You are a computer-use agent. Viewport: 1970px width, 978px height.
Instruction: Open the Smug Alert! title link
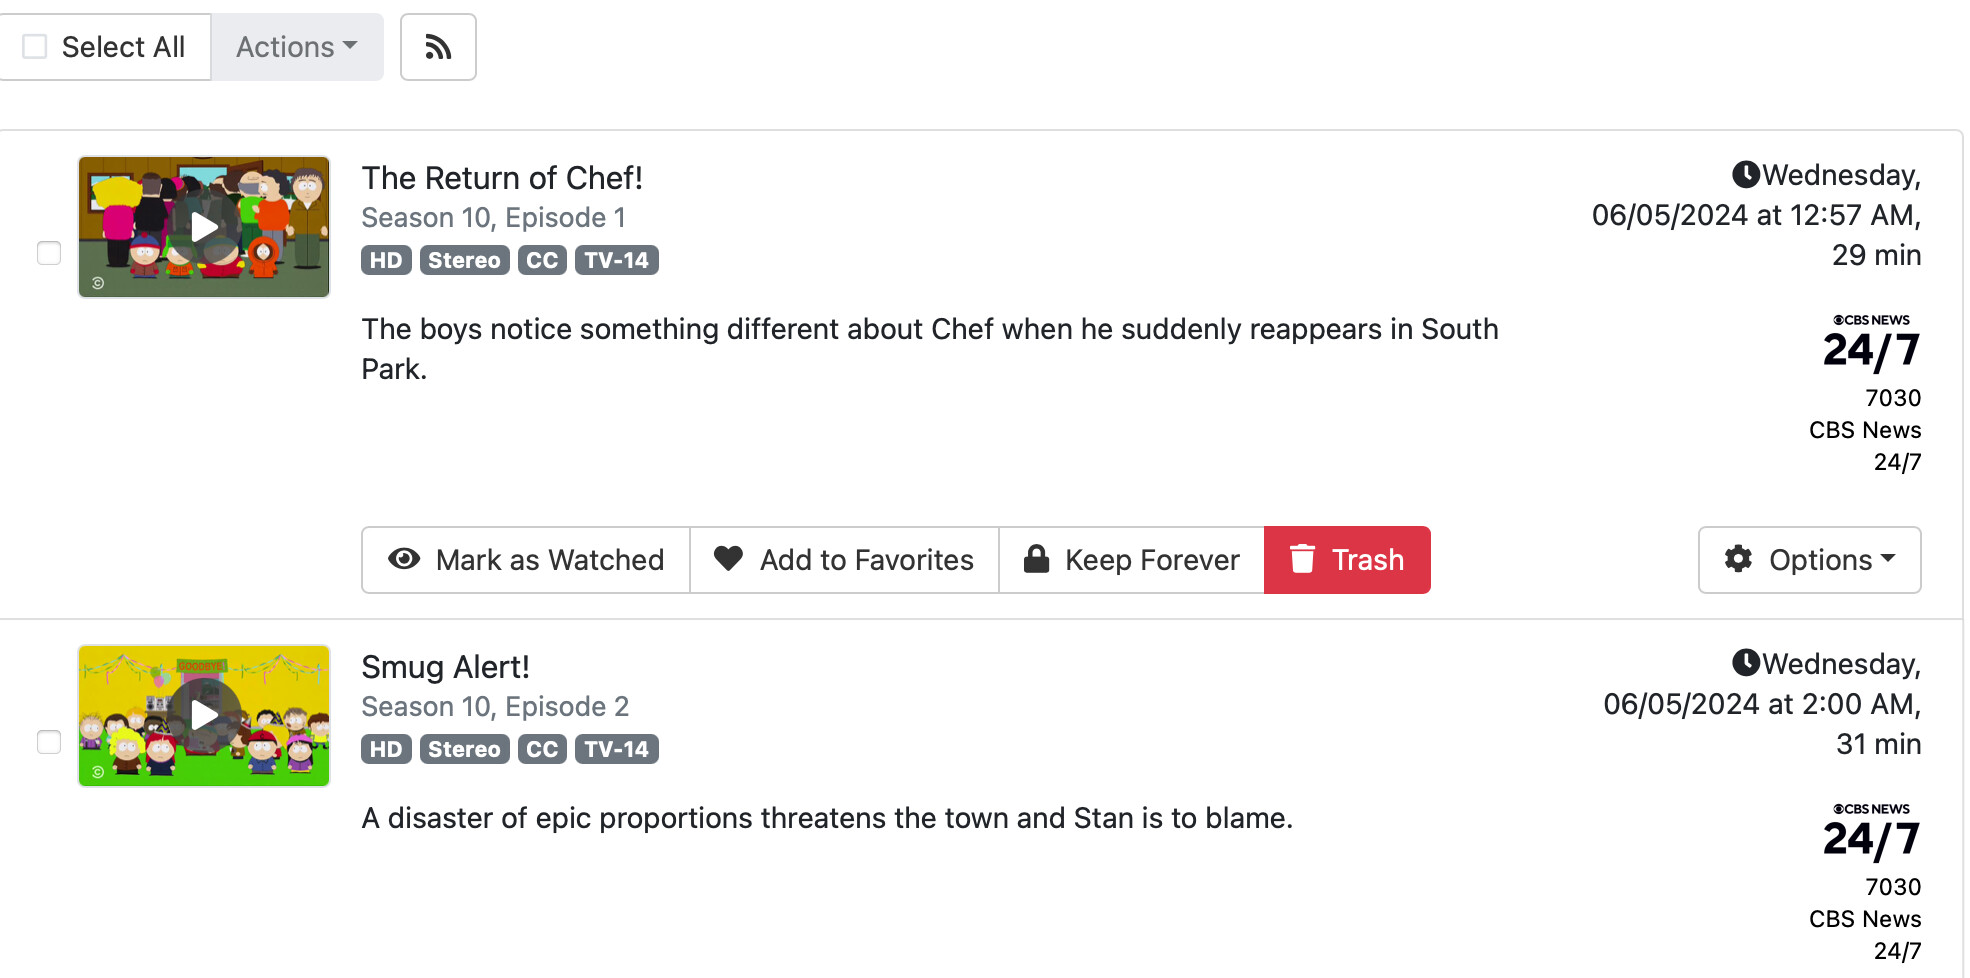pyautogui.click(x=445, y=667)
